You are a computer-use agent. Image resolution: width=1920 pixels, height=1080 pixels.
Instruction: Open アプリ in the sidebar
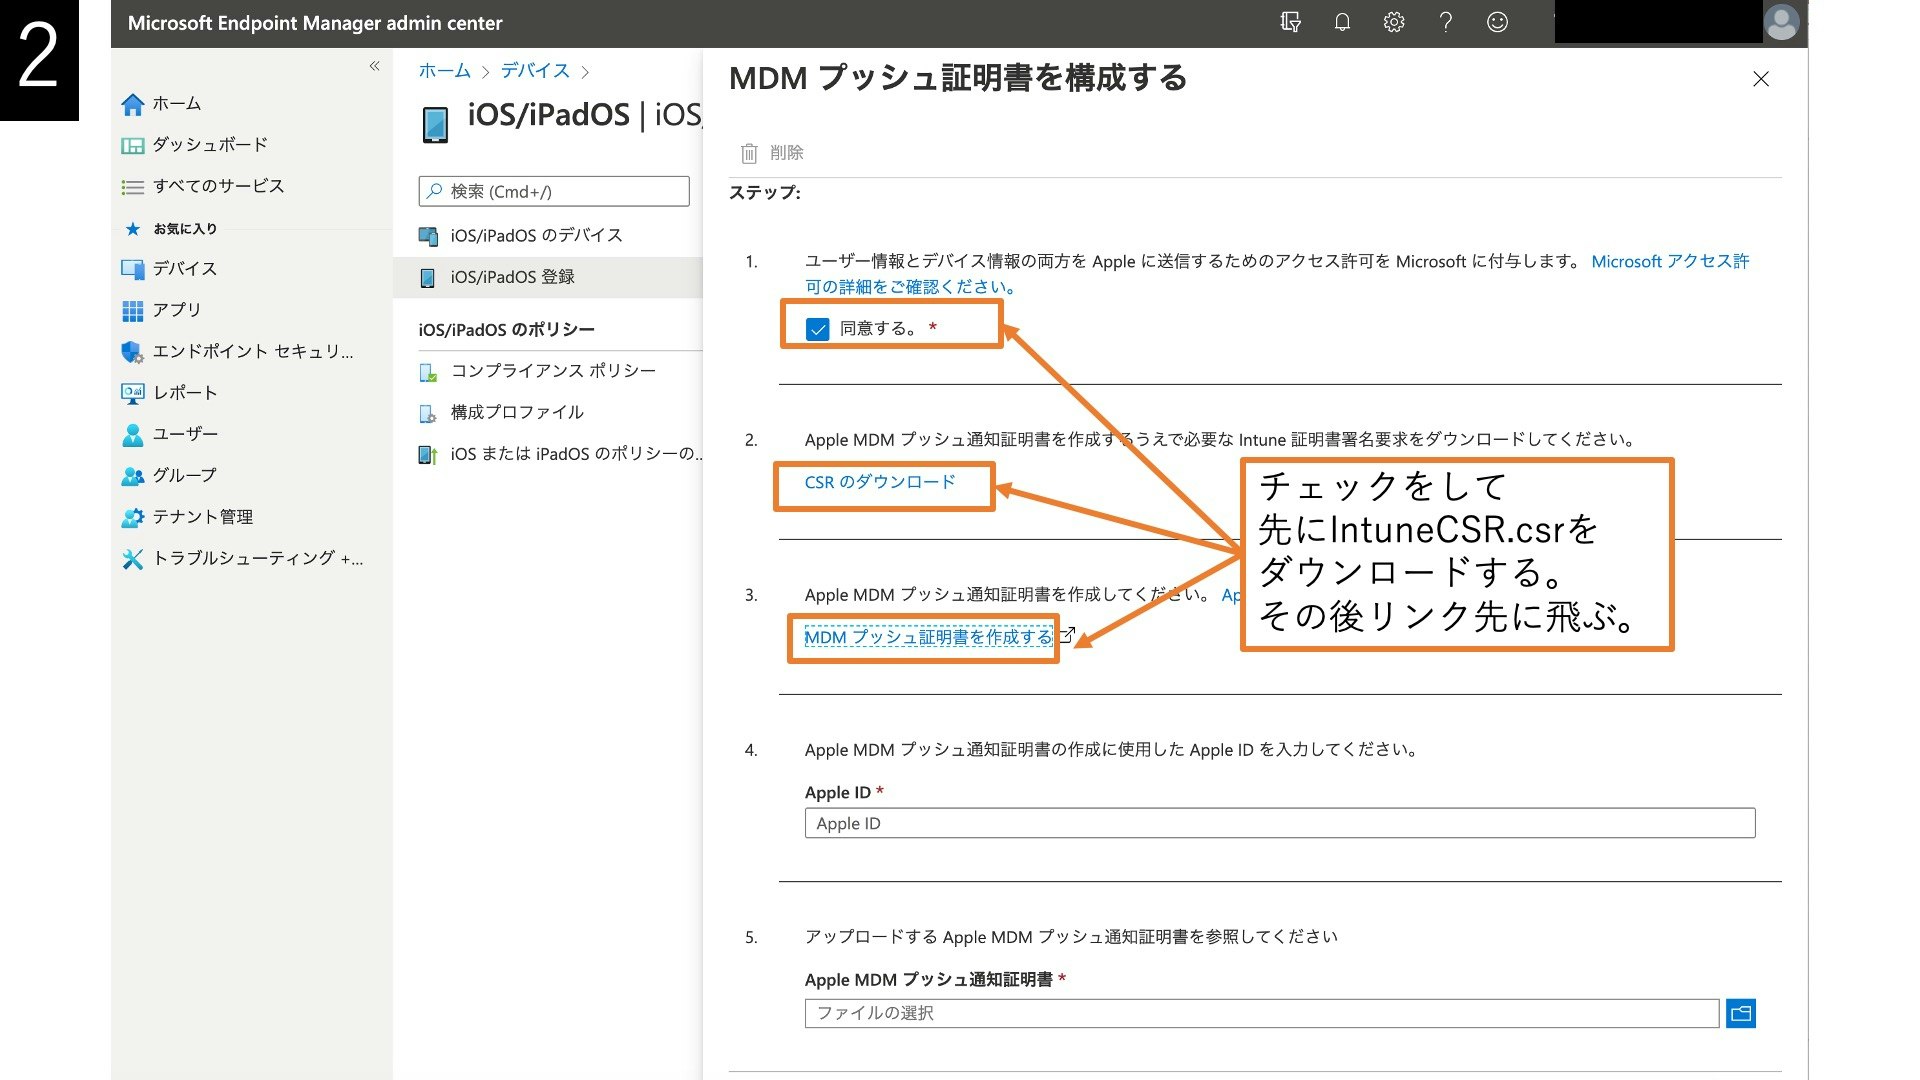pyautogui.click(x=161, y=311)
